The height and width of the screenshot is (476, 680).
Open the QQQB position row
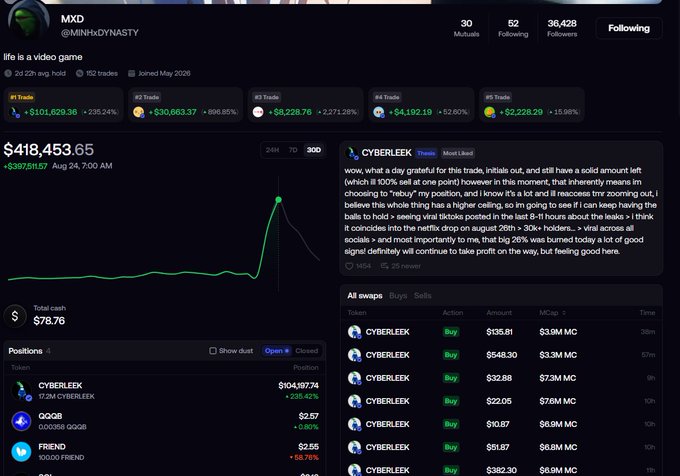(165, 421)
